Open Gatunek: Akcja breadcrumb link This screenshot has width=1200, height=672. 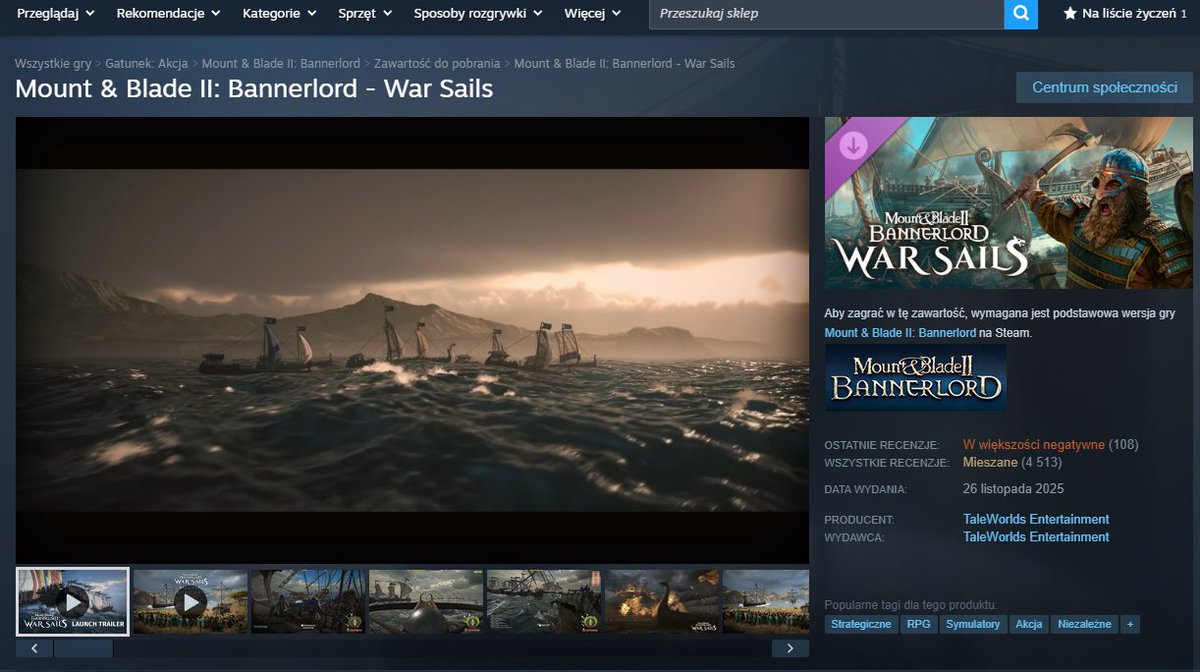point(146,63)
